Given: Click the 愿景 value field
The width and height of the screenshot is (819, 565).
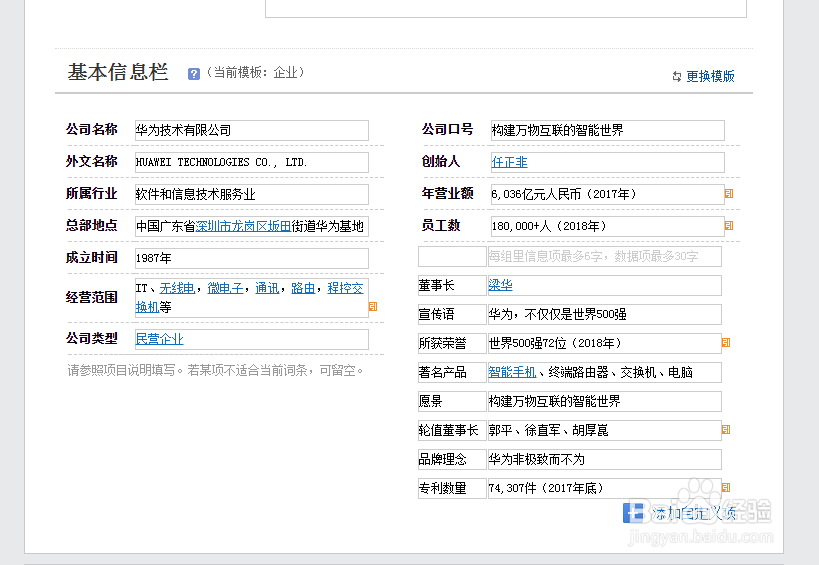Looking at the screenshot, I should (604, 401).
